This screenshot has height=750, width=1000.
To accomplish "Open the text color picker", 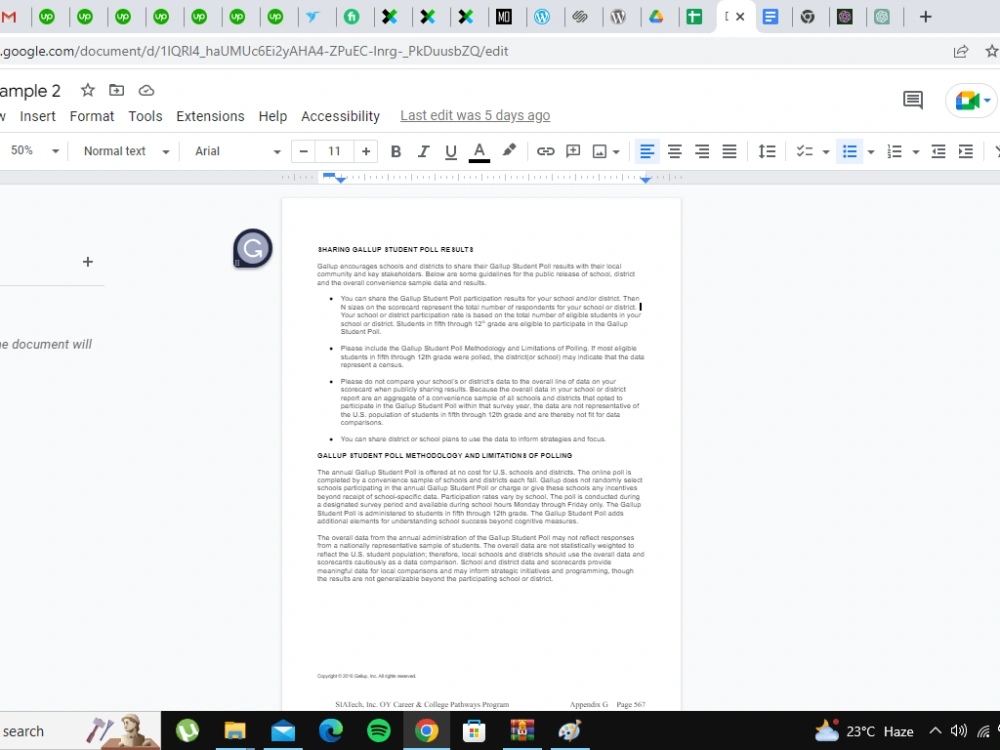I will point(479,151).
